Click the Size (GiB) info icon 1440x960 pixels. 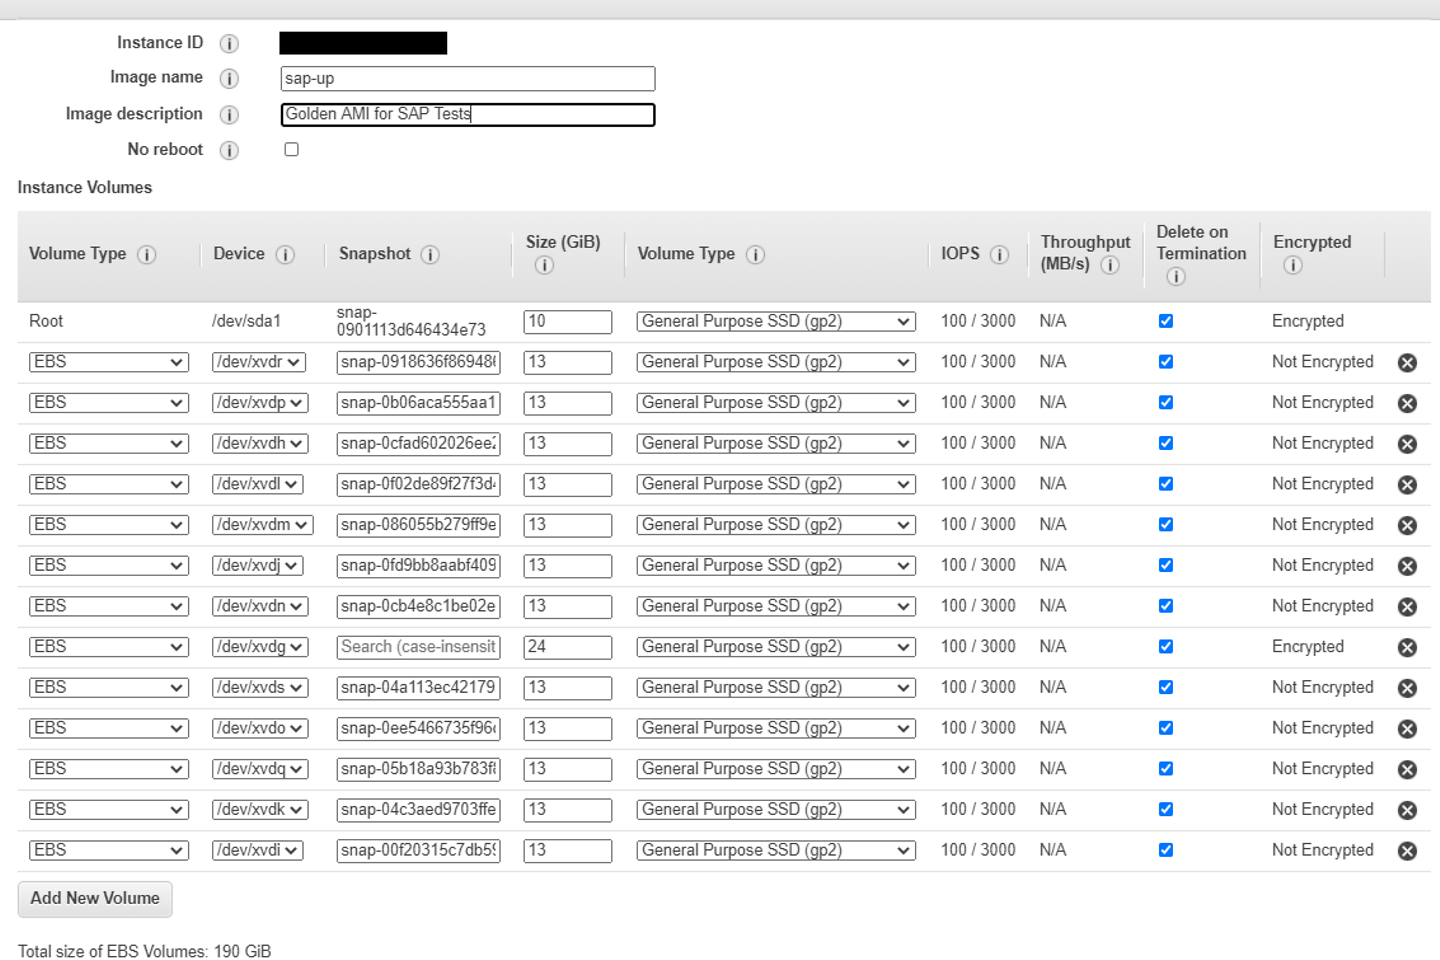point(544,265)
